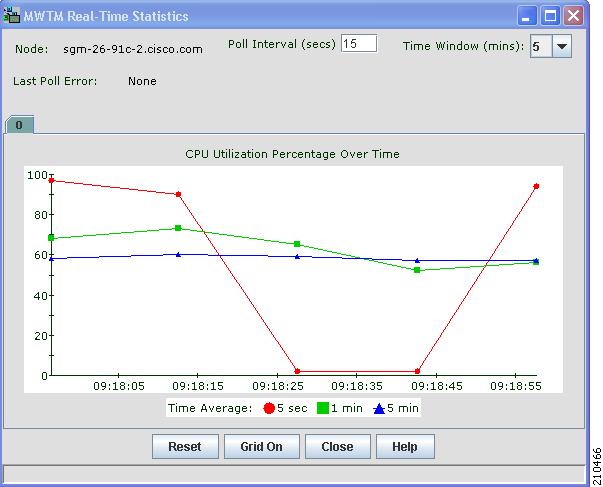Click the 09:18:45 time axis label
Image resolution: width=603 pixels, height=487 pixels.
tap(436, 386)
